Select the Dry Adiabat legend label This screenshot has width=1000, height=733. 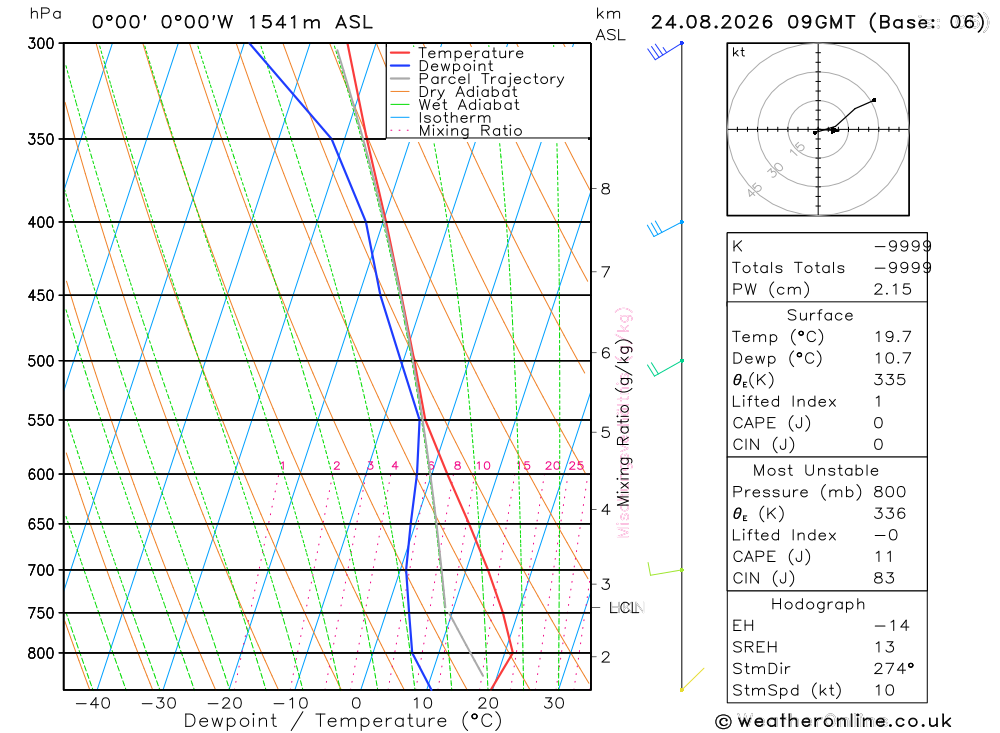(468, 92)
